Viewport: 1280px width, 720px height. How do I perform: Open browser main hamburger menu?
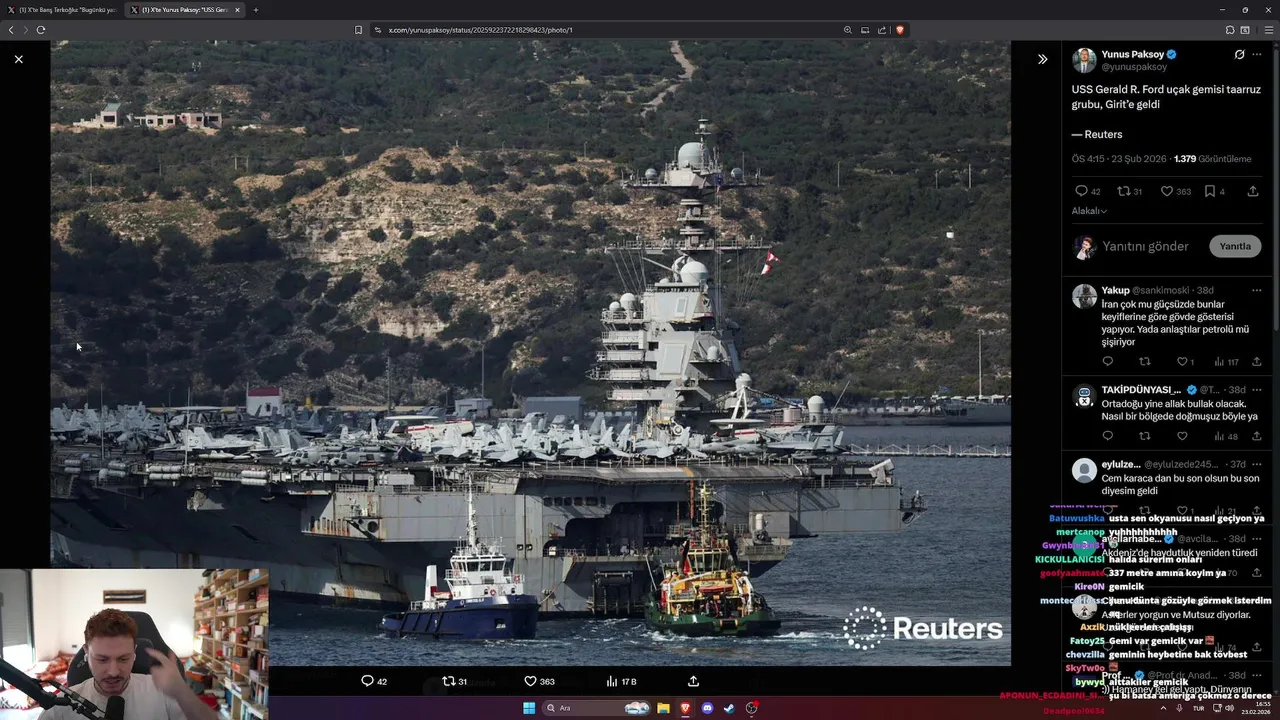[x=1268, y=30]
